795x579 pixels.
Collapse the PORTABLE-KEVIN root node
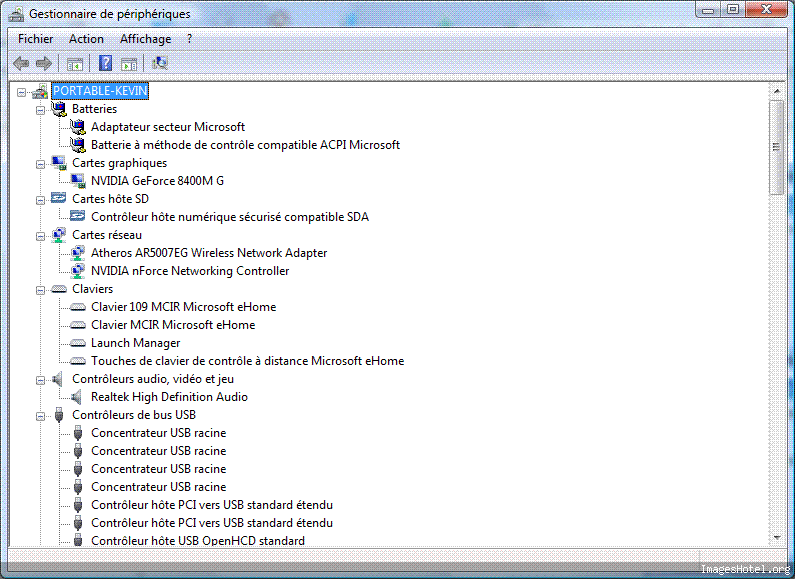(x=22, y=91)
